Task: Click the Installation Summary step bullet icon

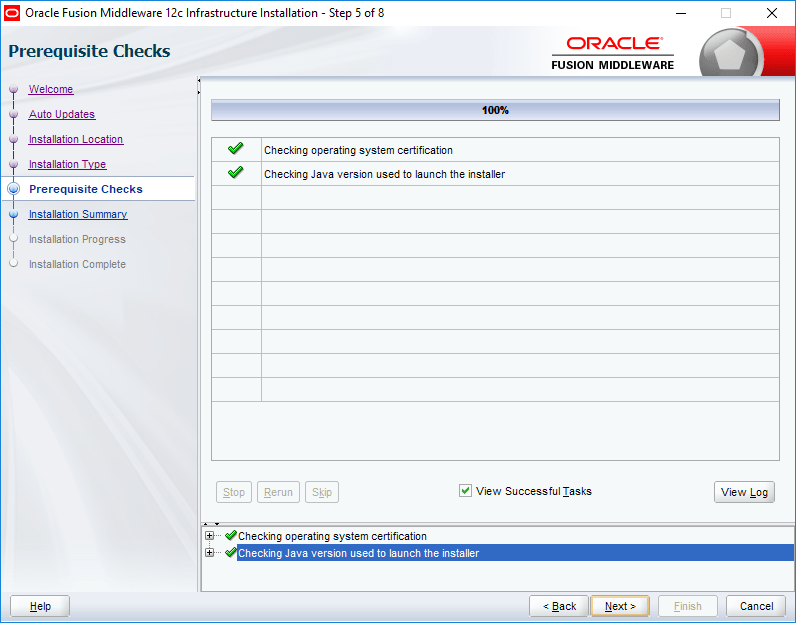Action: [14, 214]
